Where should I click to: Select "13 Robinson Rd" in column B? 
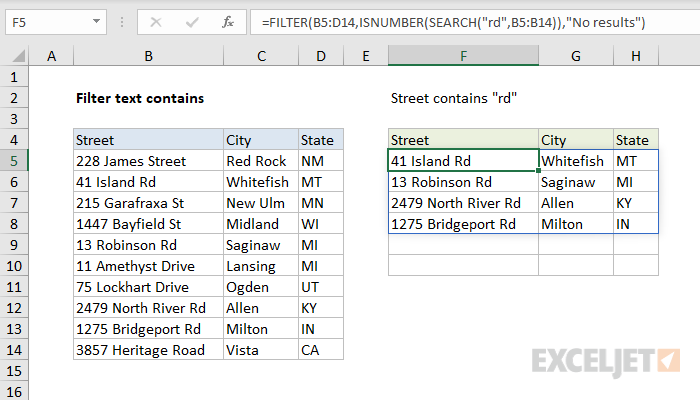click(148, 245)
